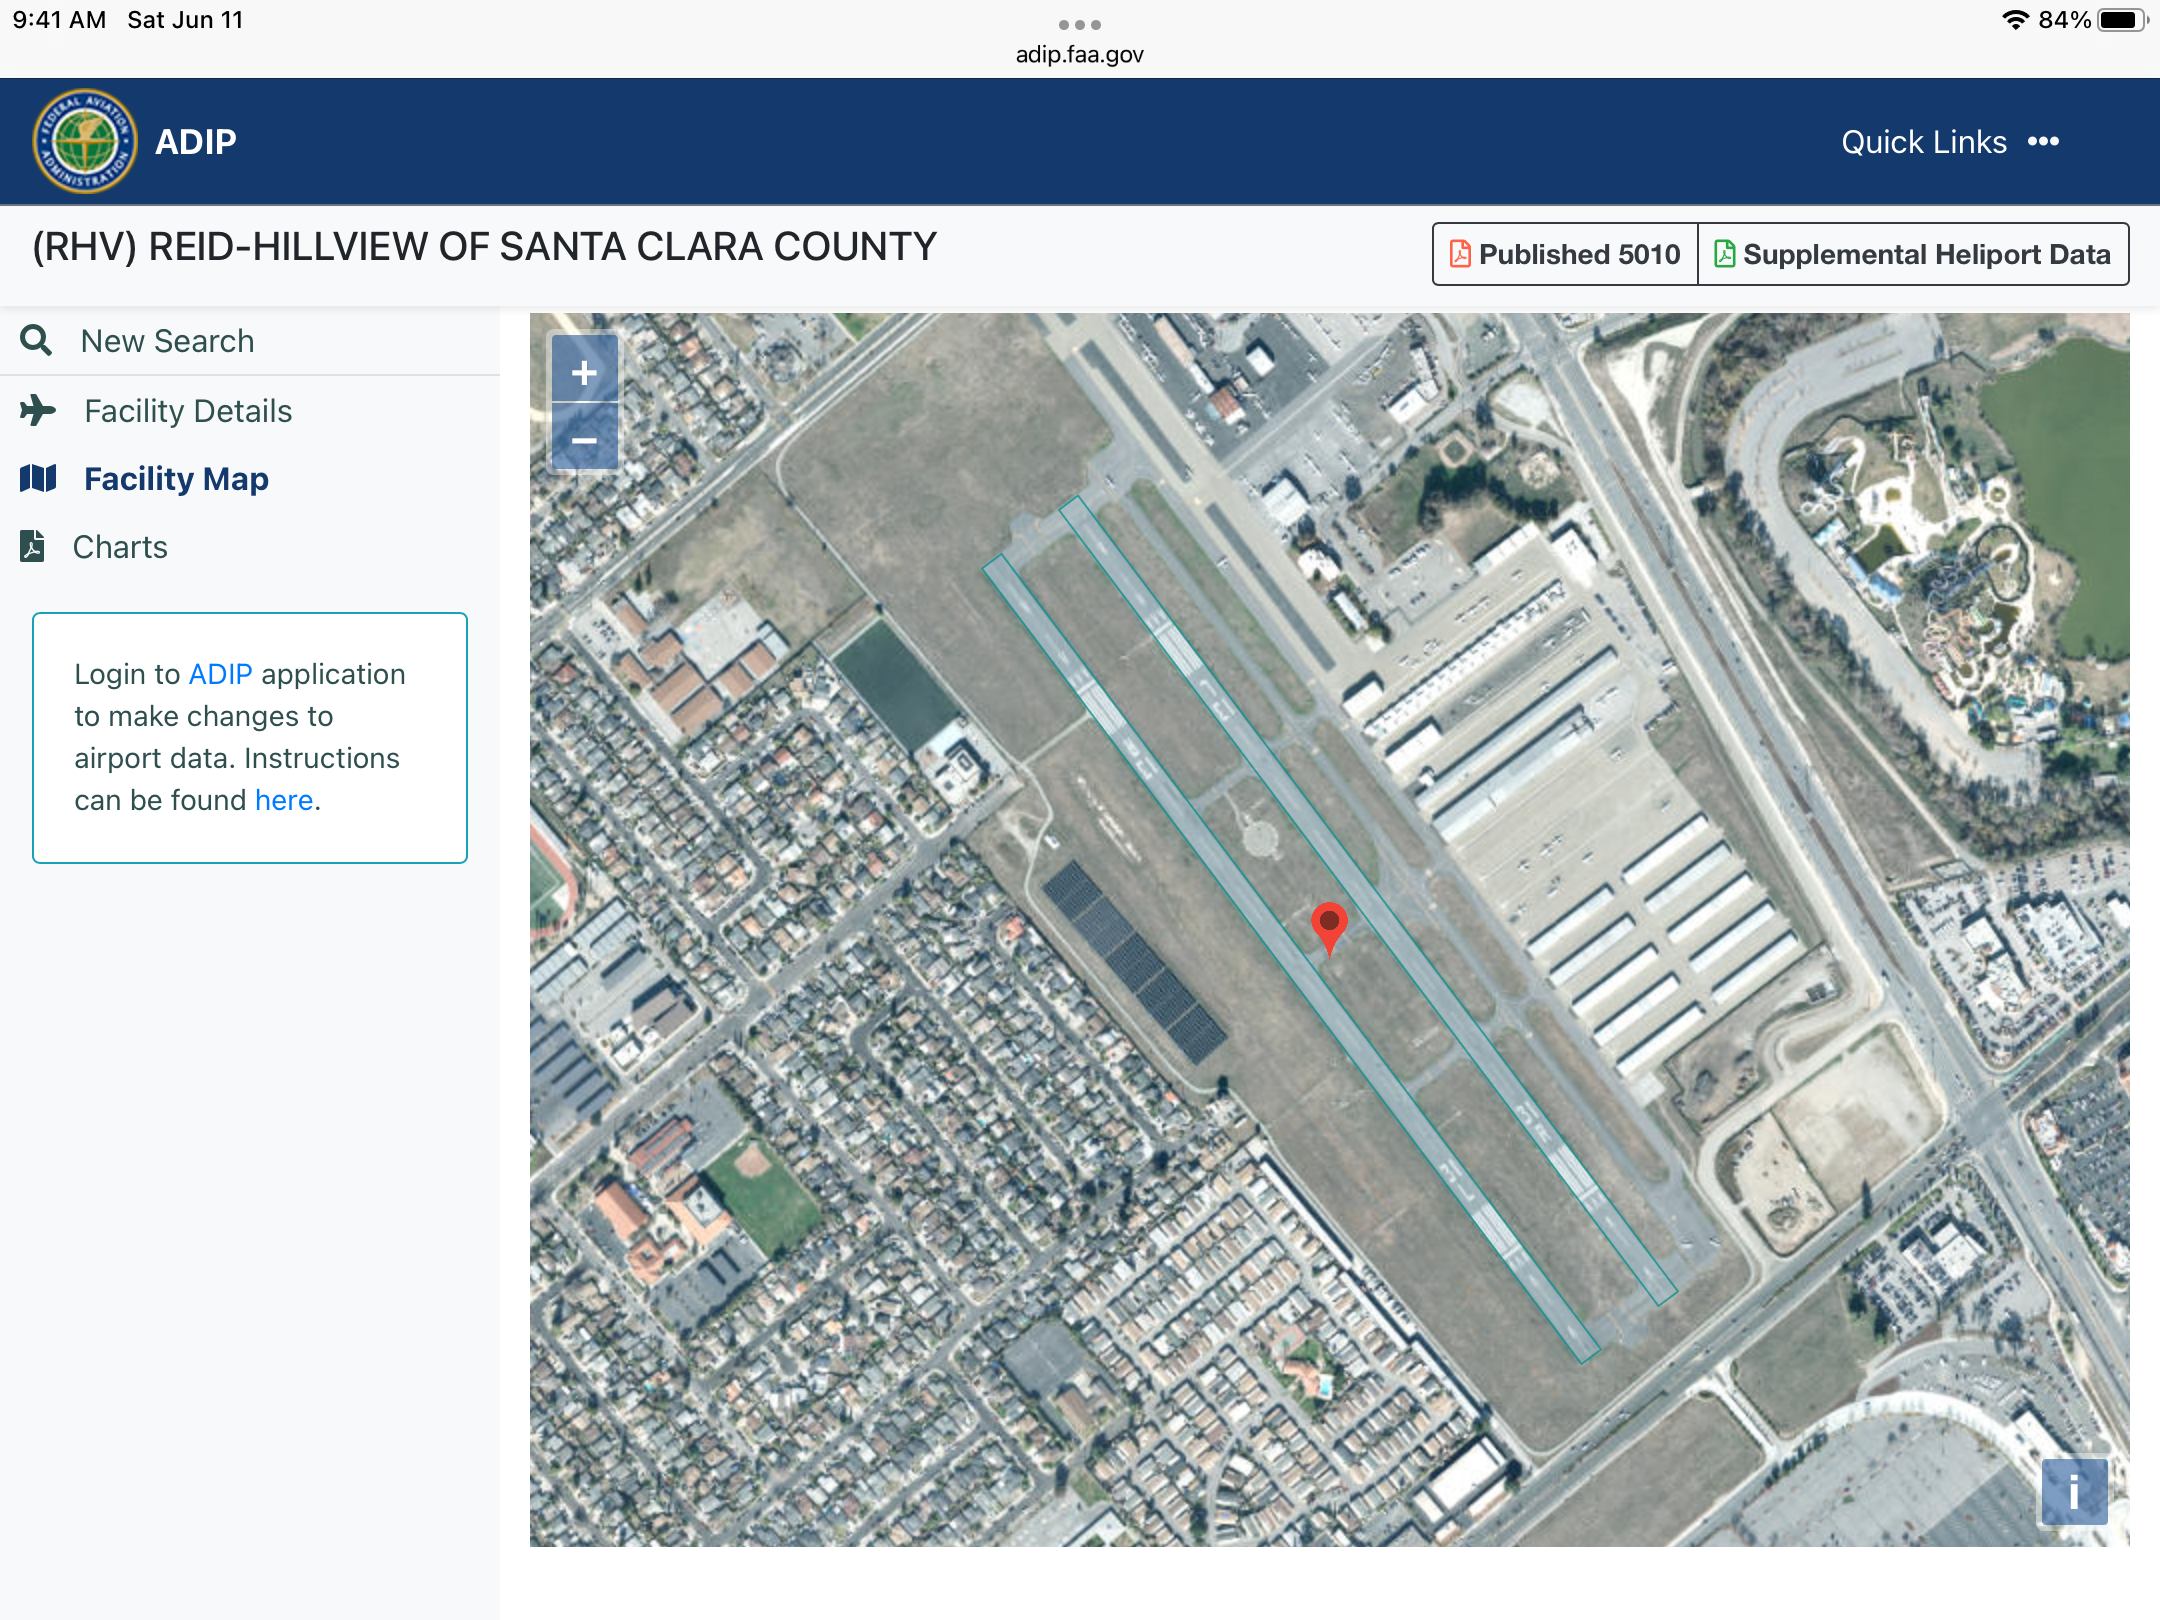Image resolution: width=2160 pixels, height=1620 pixels.
Task: Click the FAA seal logo
Action: 85,141
